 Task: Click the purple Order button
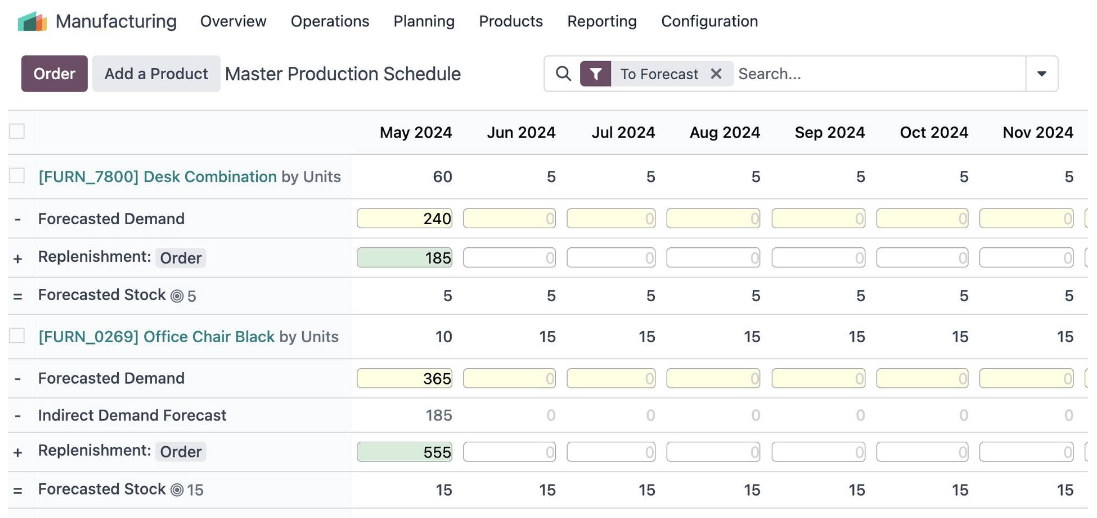click(x=55, y=74)
